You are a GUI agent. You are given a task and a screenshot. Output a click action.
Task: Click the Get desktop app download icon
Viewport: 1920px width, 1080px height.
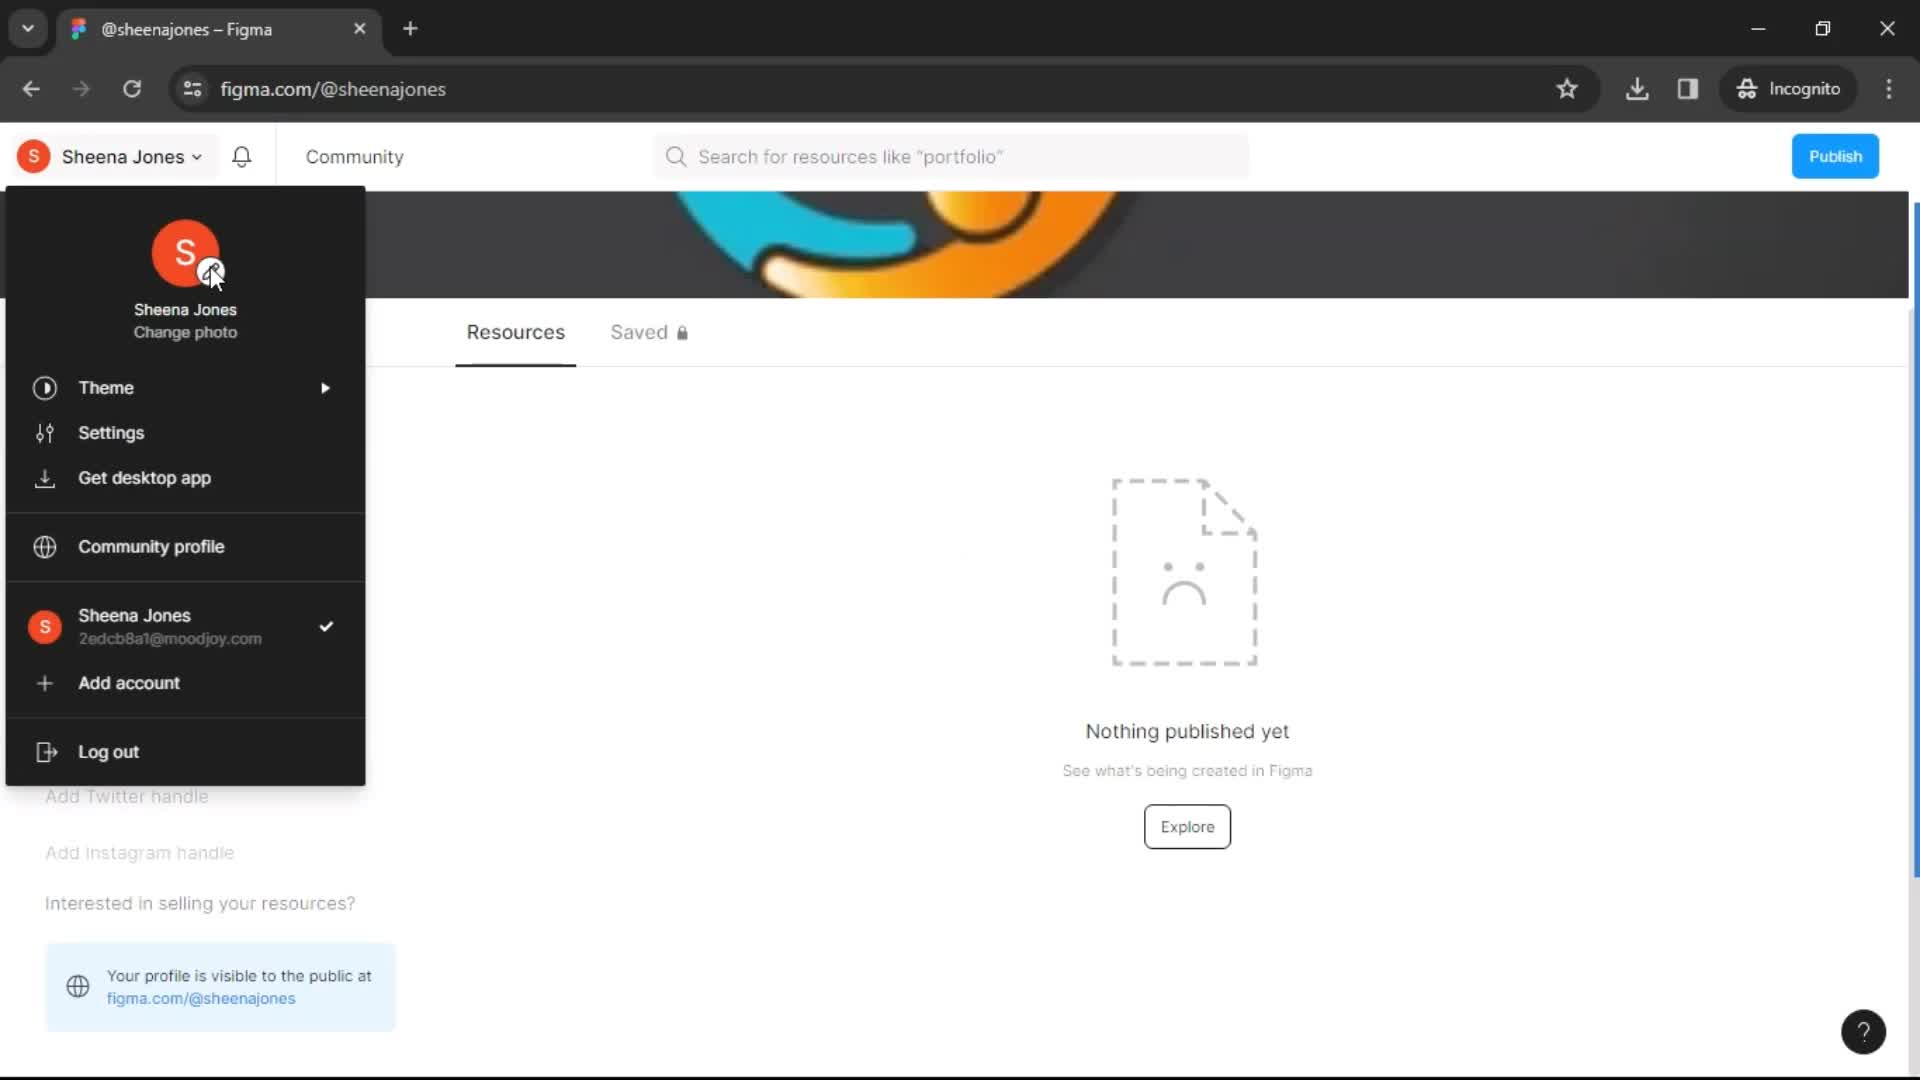coord(45,477)
